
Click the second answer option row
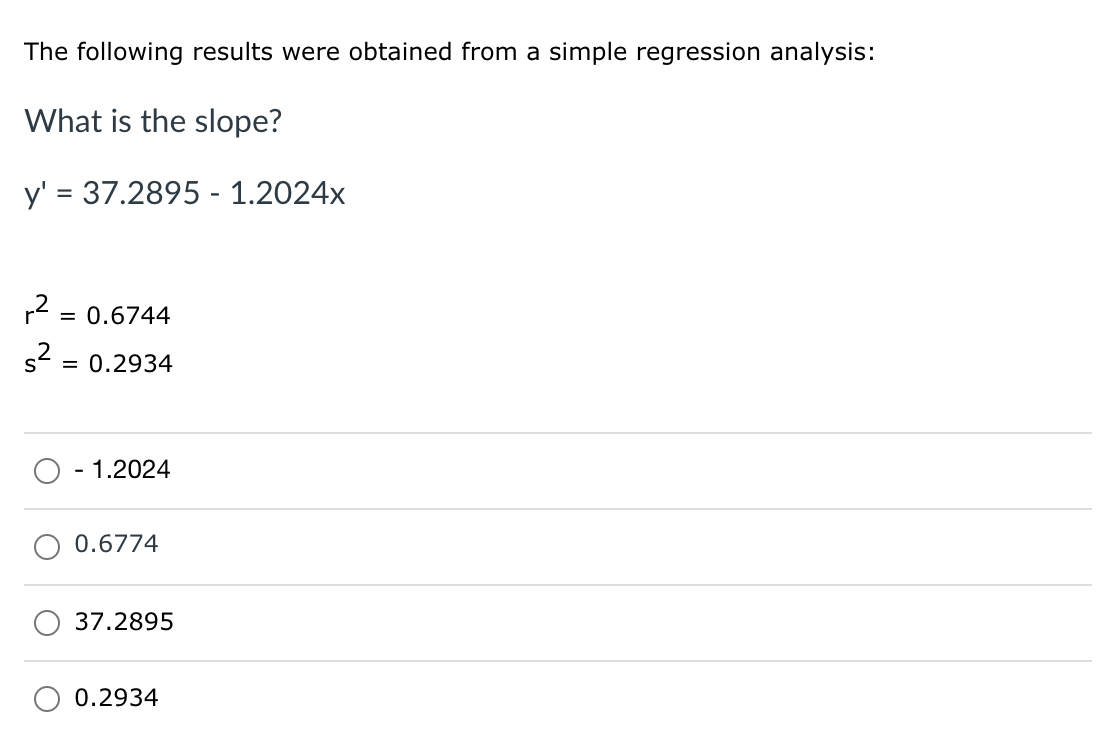pos(300,546)
